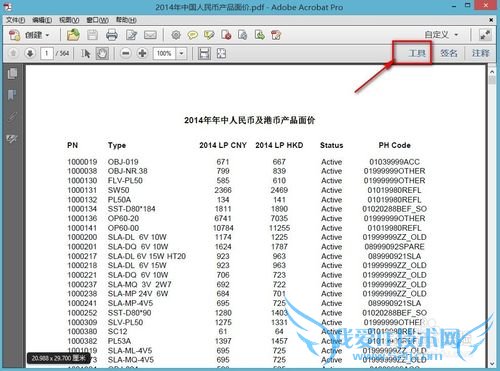Click the Insert page from file icon
Screen dimensions: 500x371
coord(243,35)
